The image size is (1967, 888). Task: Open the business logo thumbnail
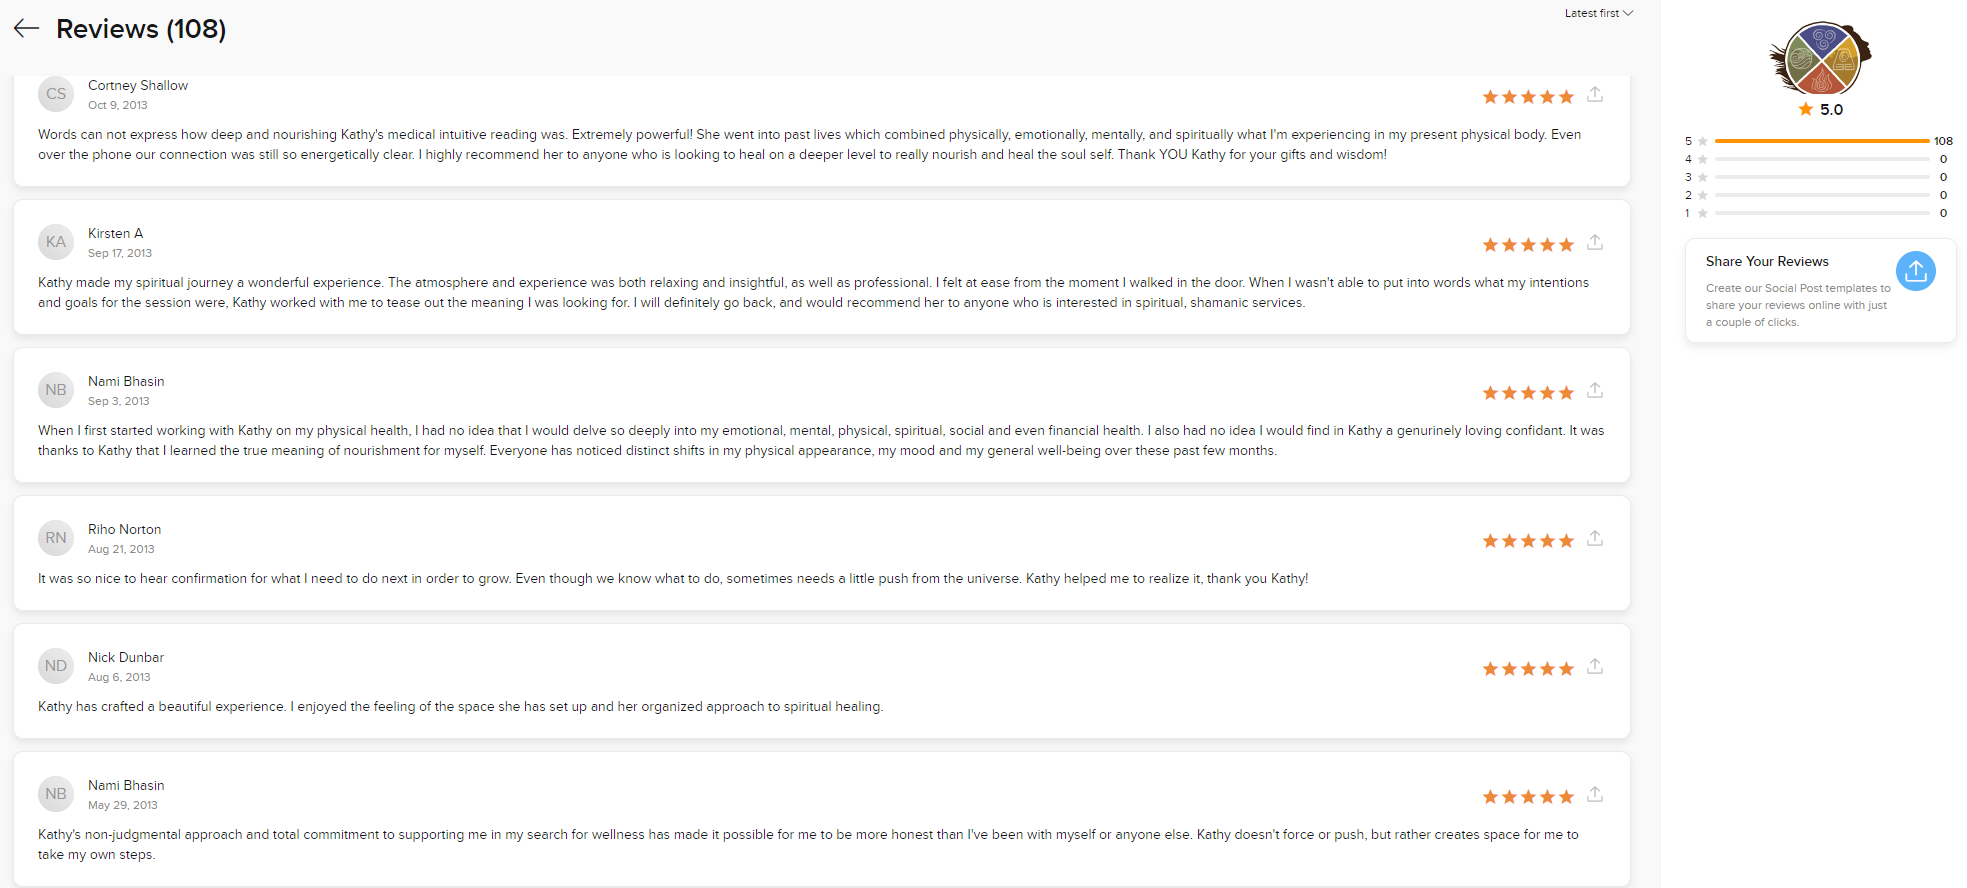point(1820,58)
